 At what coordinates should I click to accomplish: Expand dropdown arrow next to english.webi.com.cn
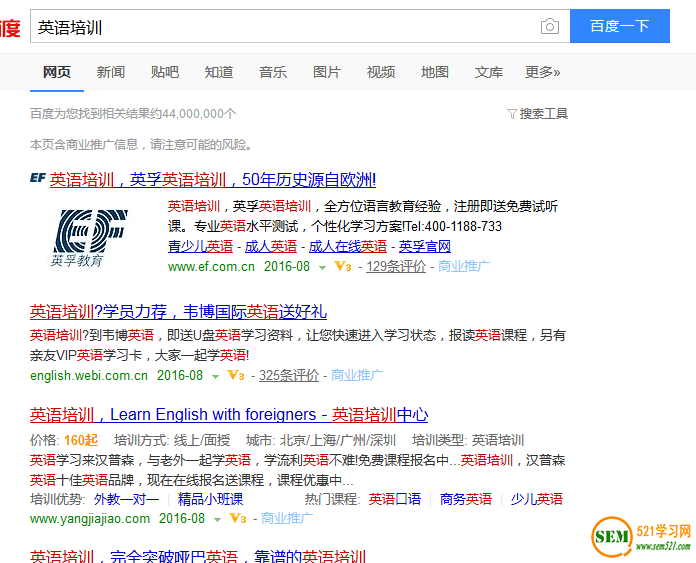tap(216, 377)
